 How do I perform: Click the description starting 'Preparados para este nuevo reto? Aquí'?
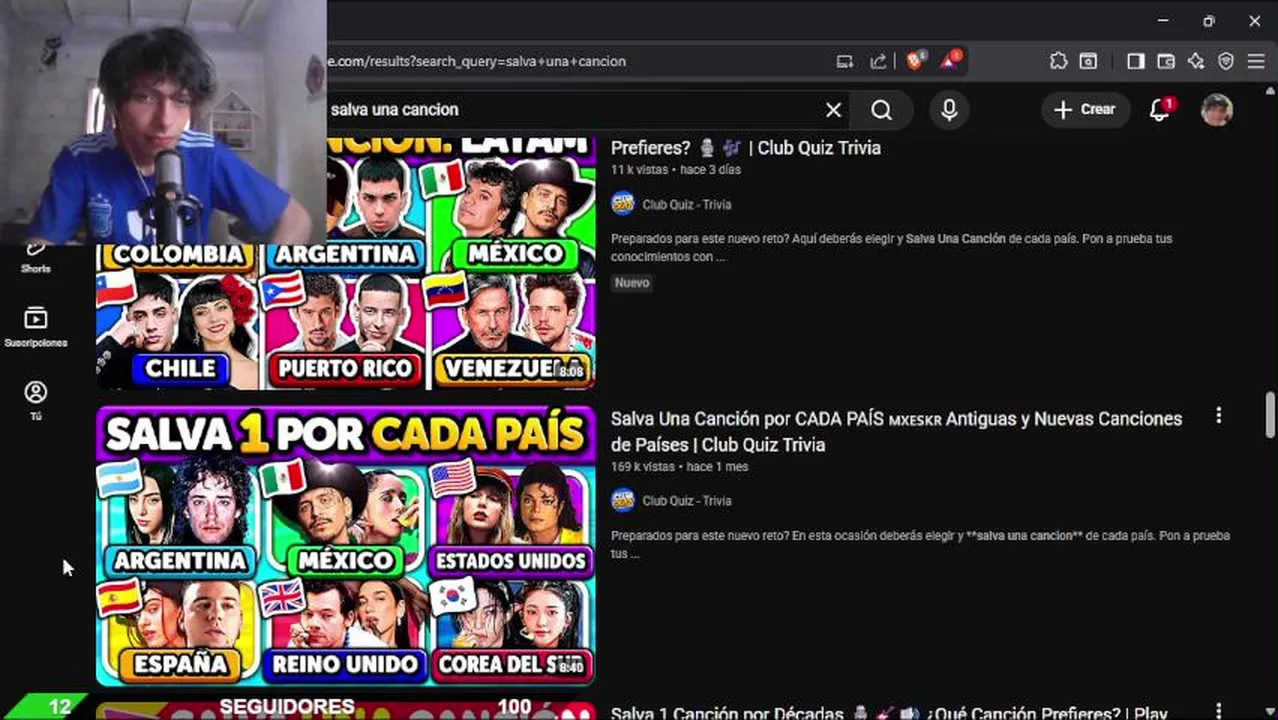tap(891, 248)
